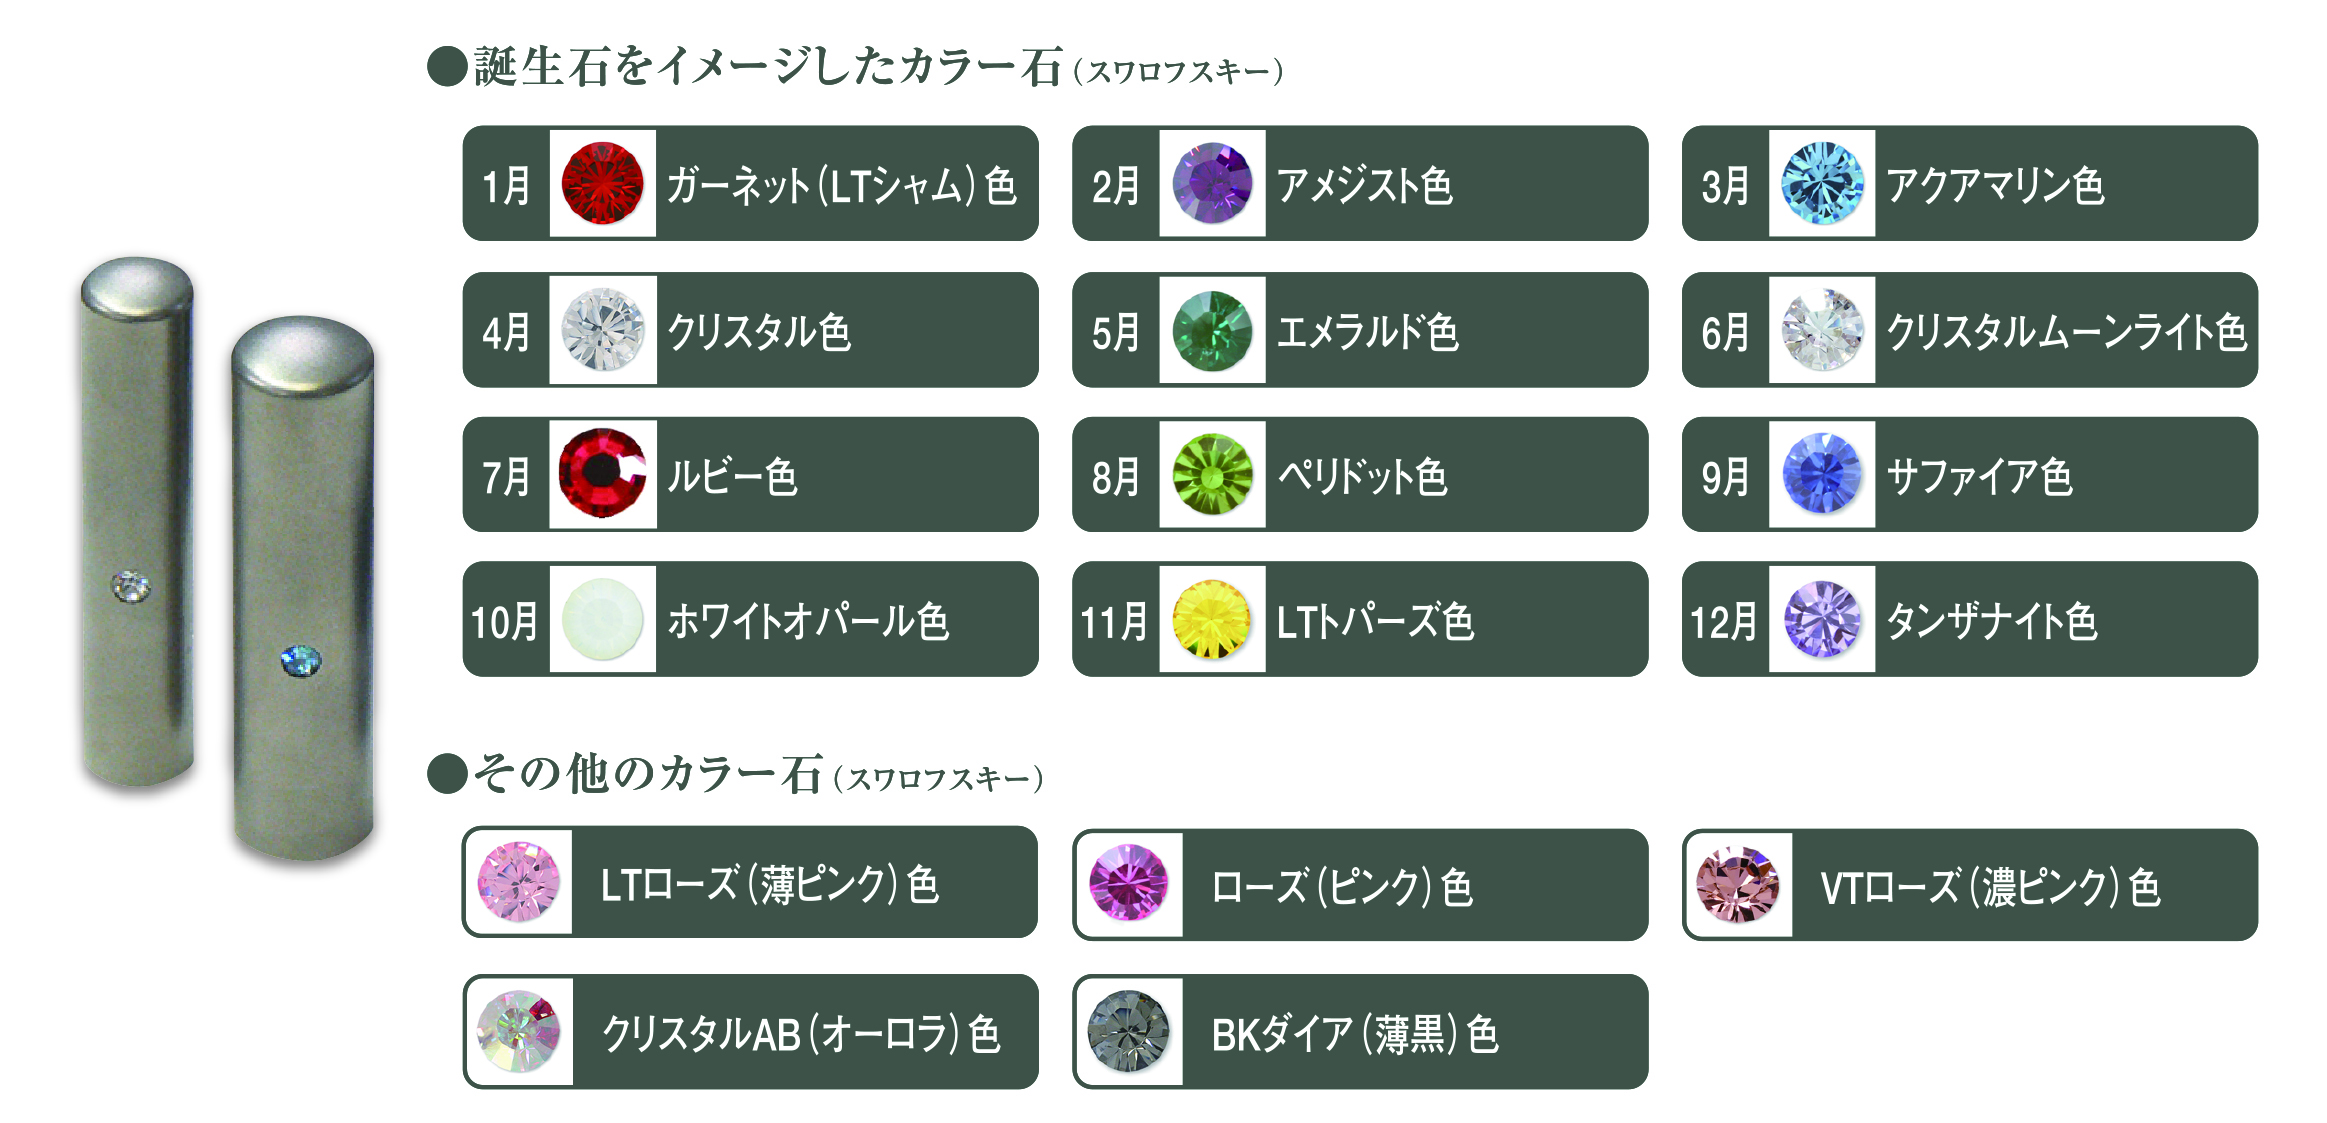This screenshot has width=2327, height=1123.
Task: Select the クリスタルムーンライト色 label
Action: tap(2066, 332)
